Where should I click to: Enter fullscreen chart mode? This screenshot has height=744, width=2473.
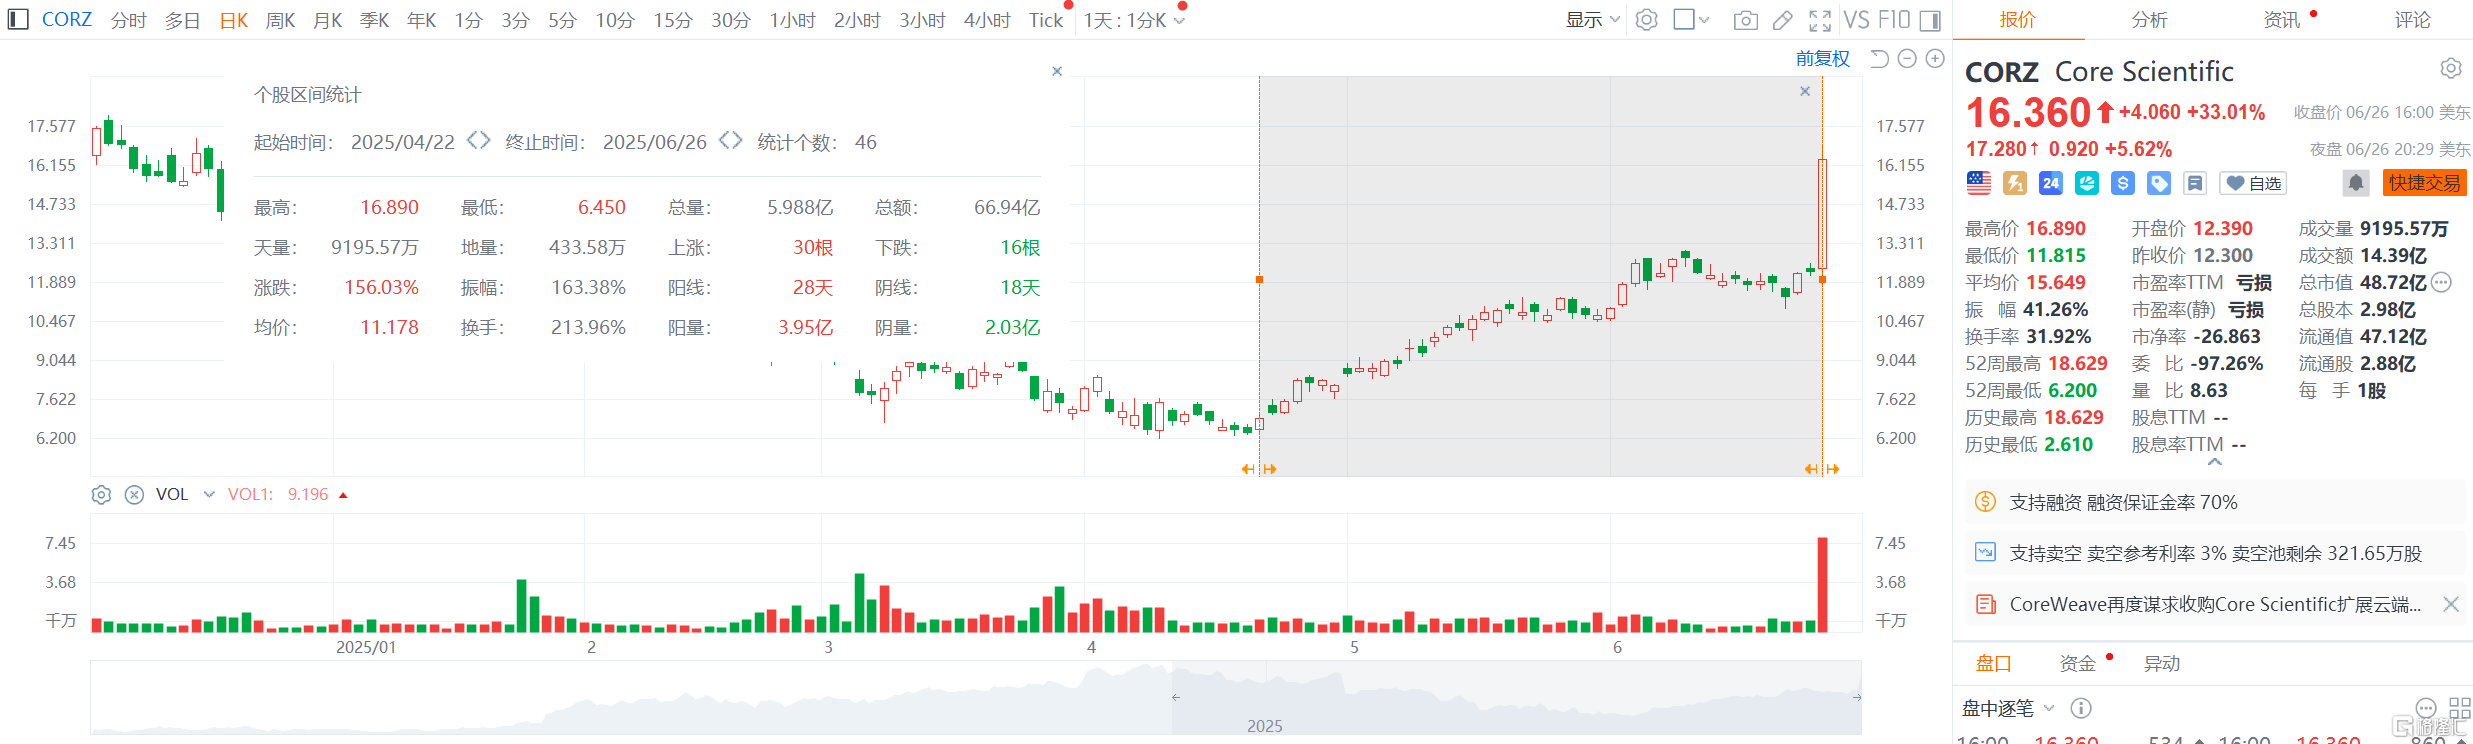coord(1820,20)
